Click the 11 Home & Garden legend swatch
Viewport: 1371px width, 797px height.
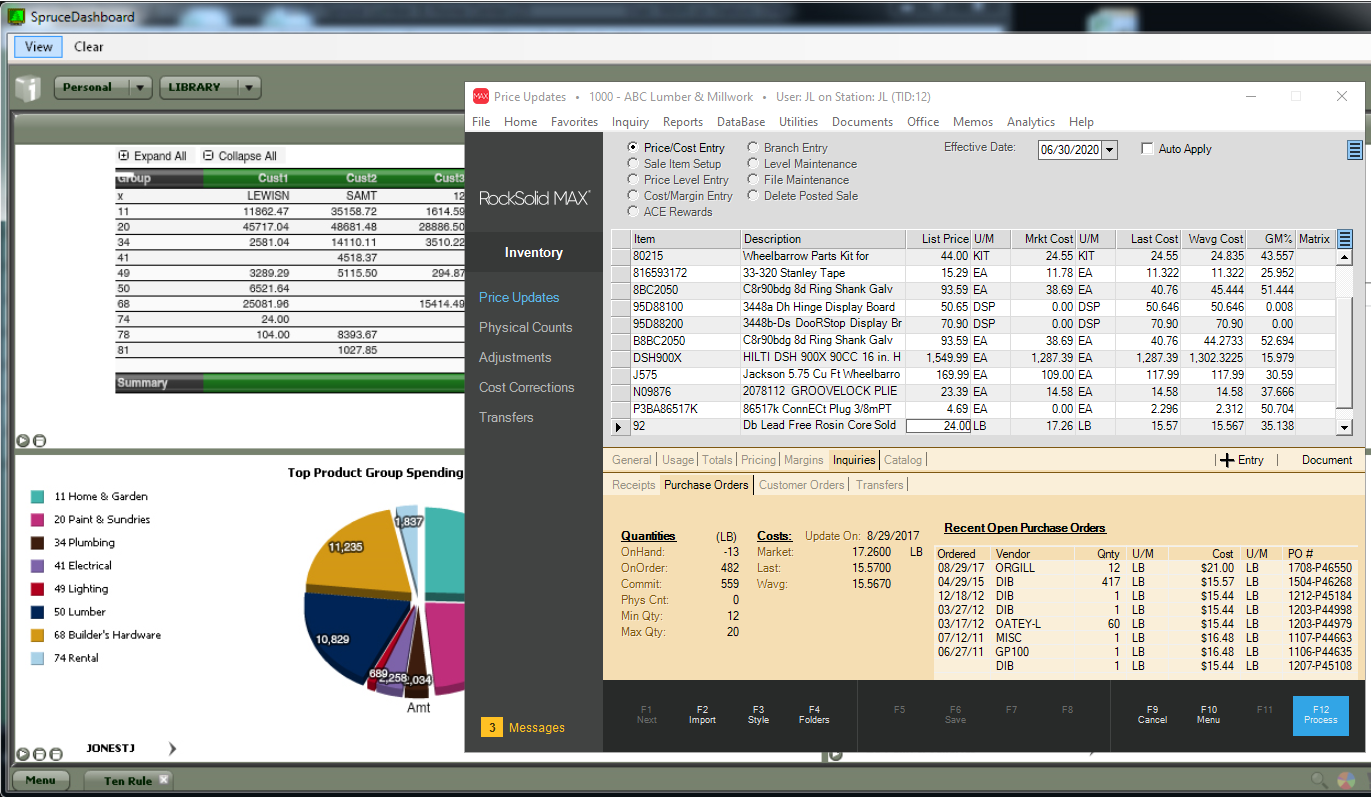coord(37,496)
